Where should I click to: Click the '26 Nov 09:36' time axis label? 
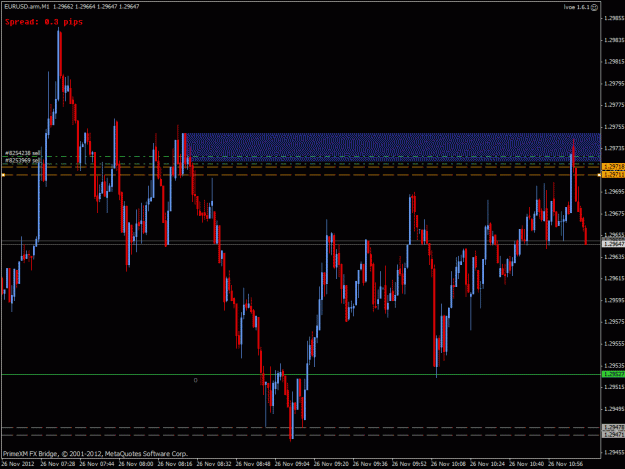(x=370, y=464)
